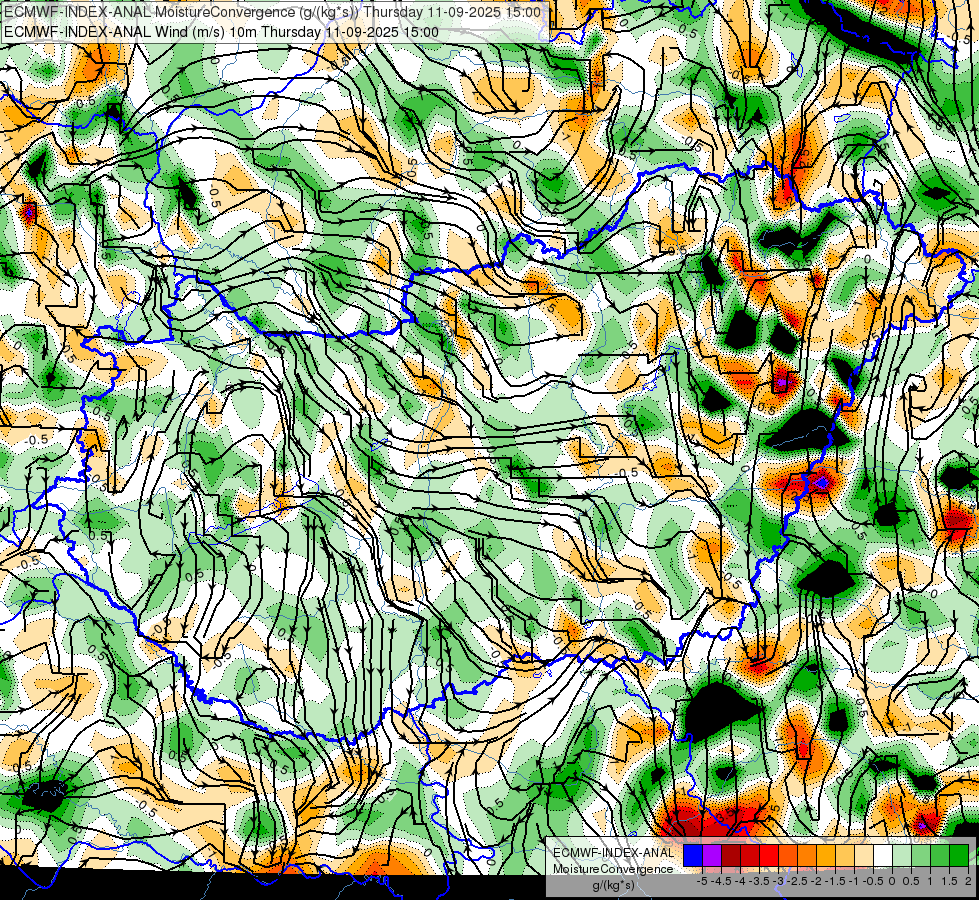Click the Wind (m/s) 10m title line

[x=220, y=32]
